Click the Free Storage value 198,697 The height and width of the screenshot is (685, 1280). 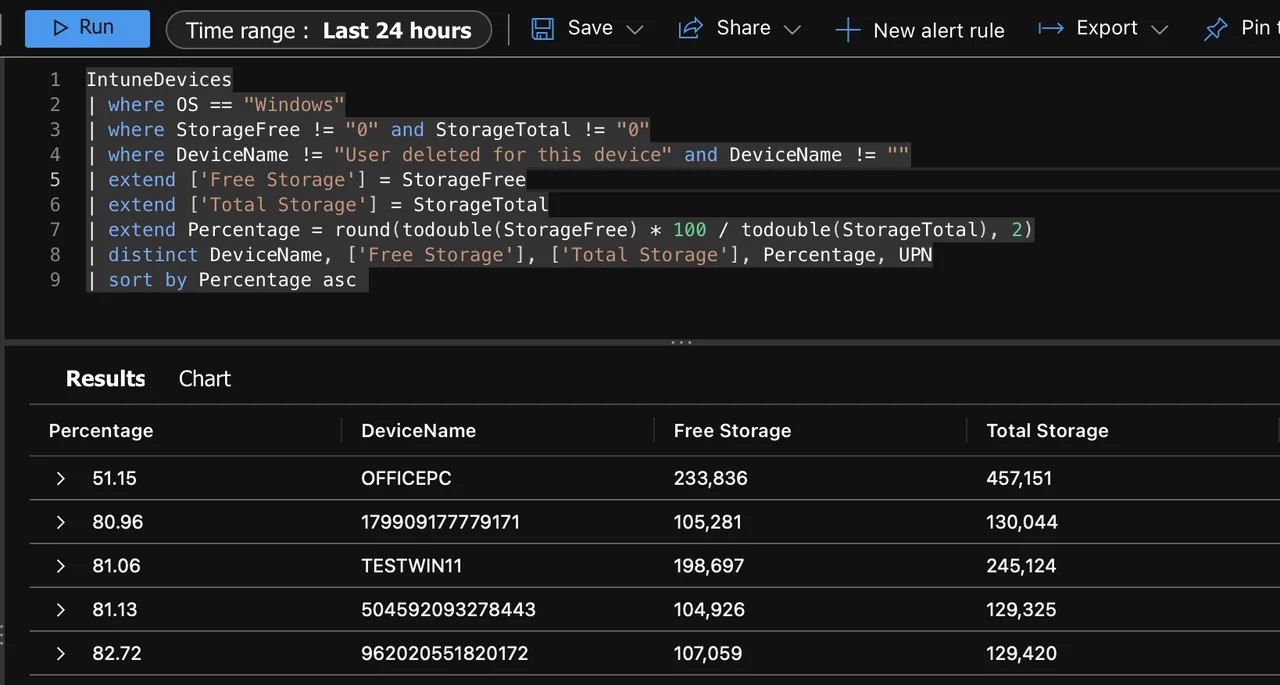[709, 566]
